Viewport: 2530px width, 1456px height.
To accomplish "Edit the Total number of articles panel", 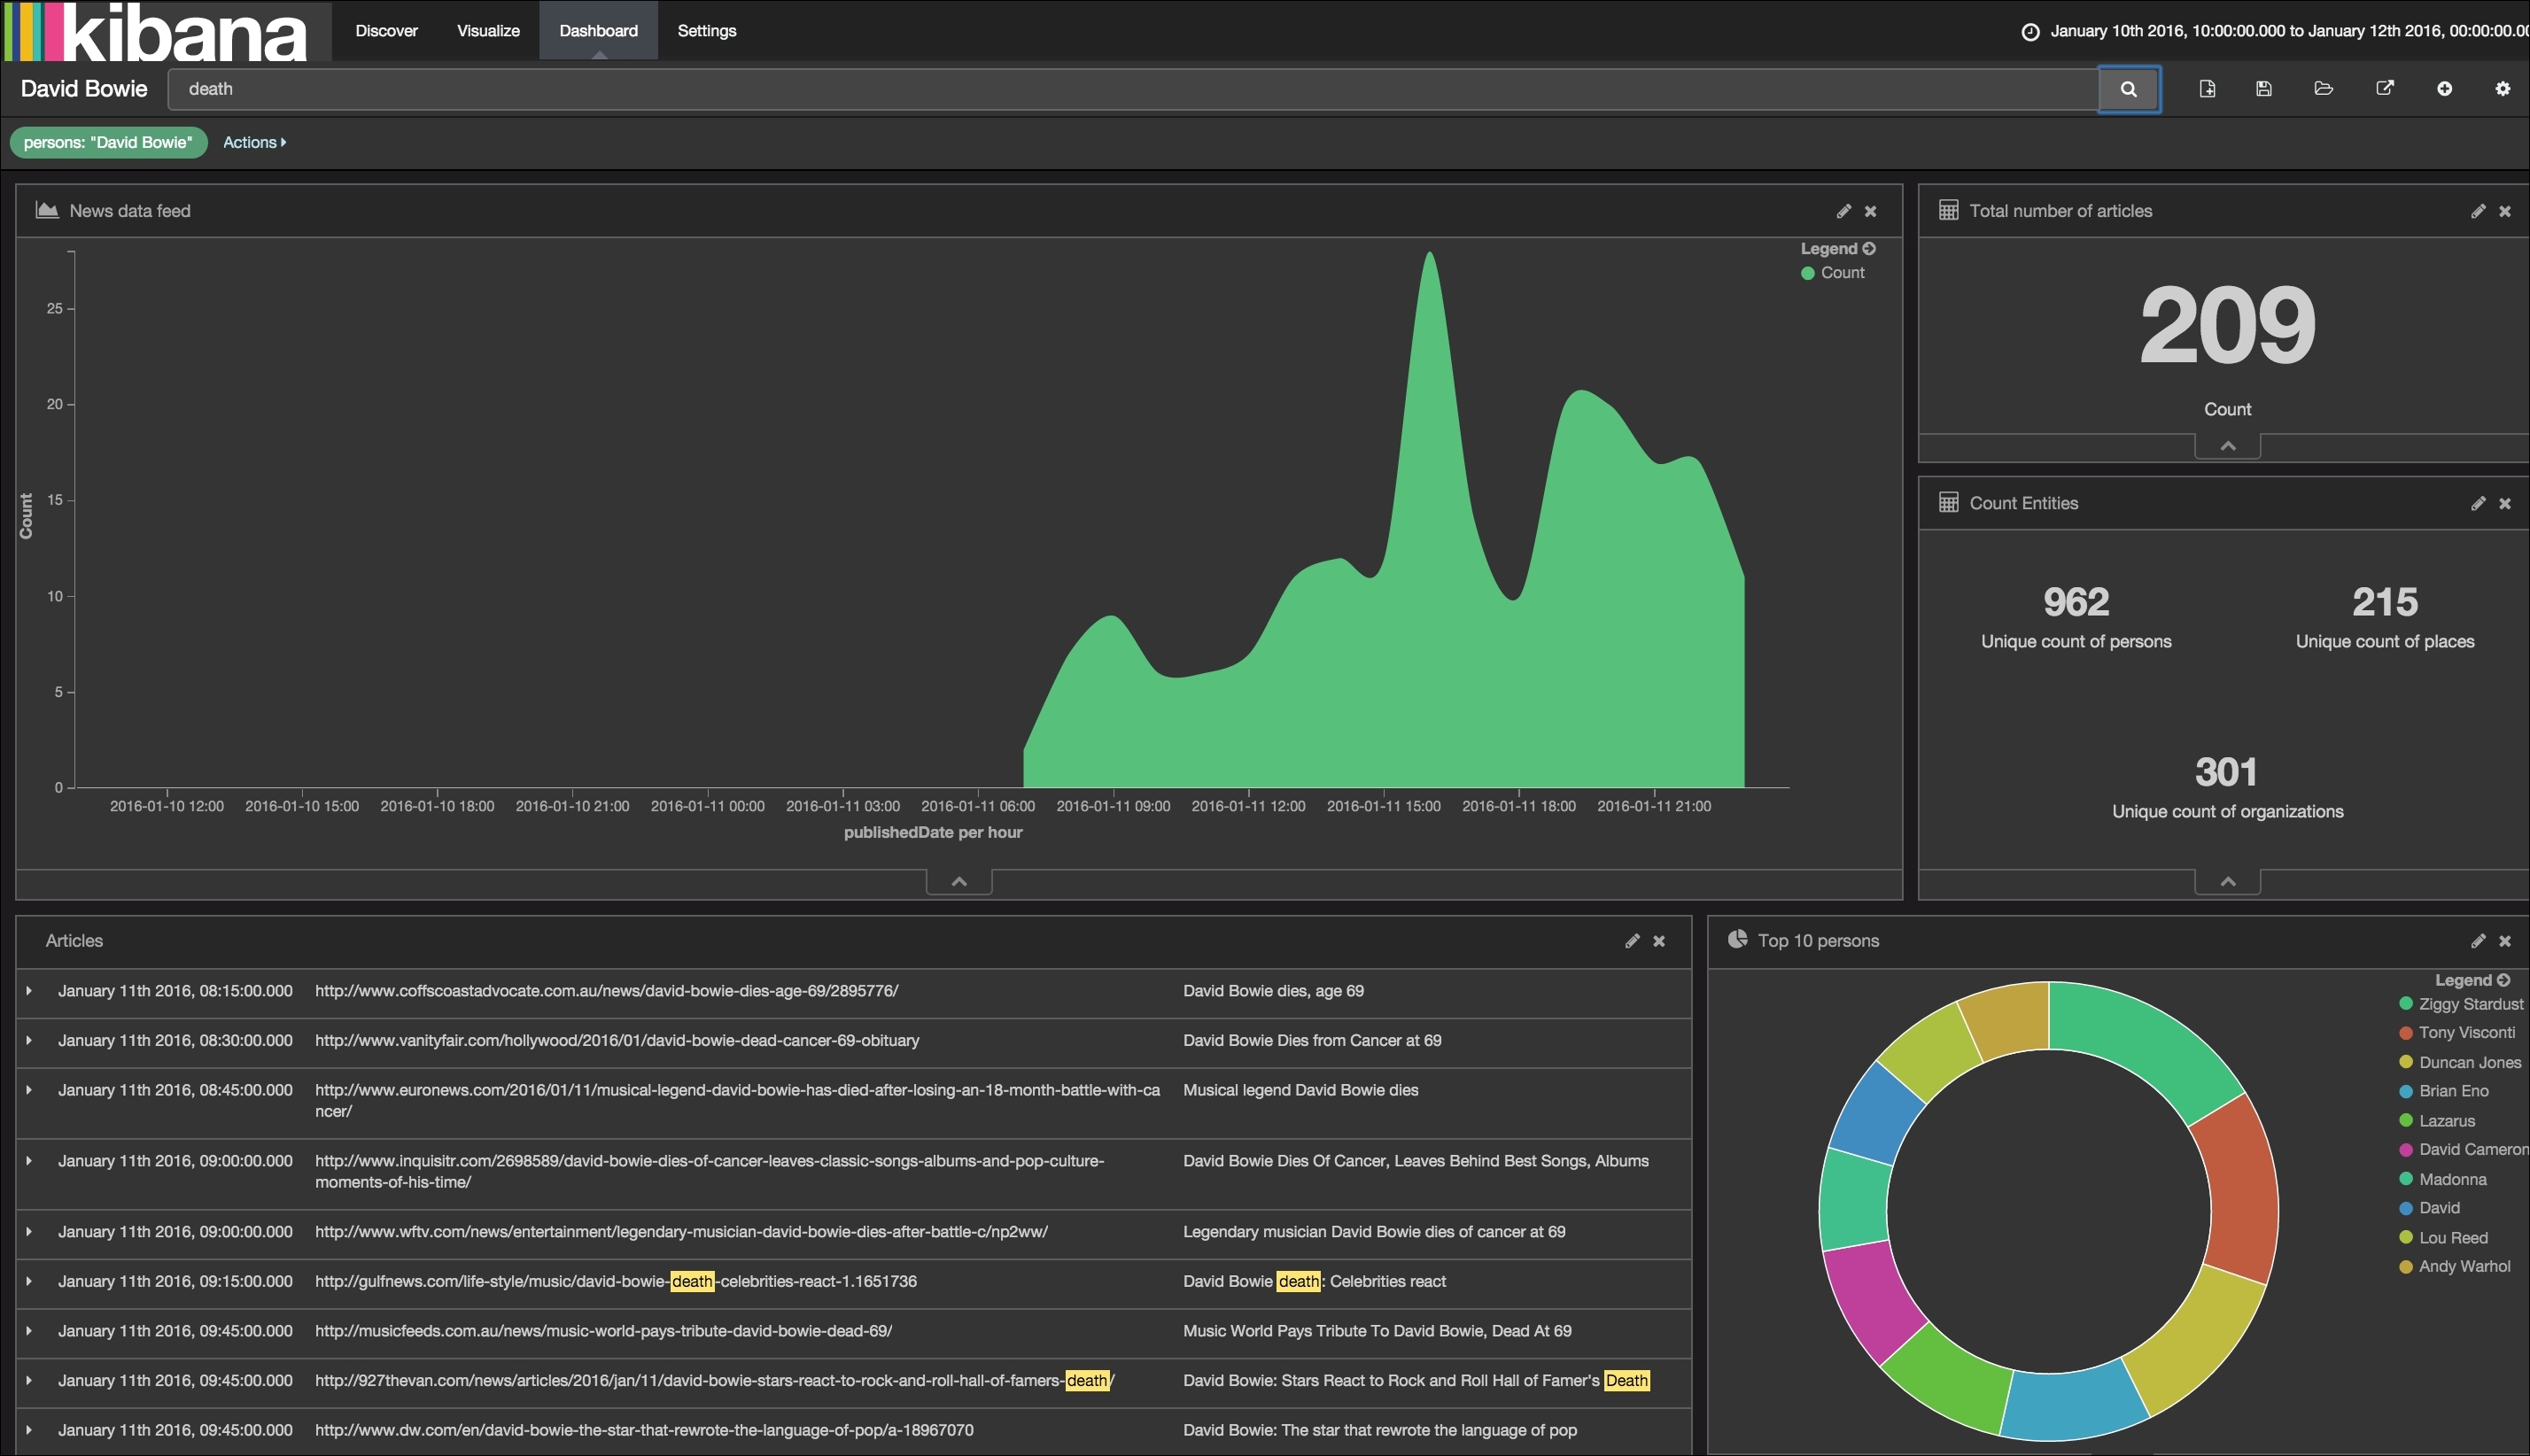I will click(x=2478, y=211).
